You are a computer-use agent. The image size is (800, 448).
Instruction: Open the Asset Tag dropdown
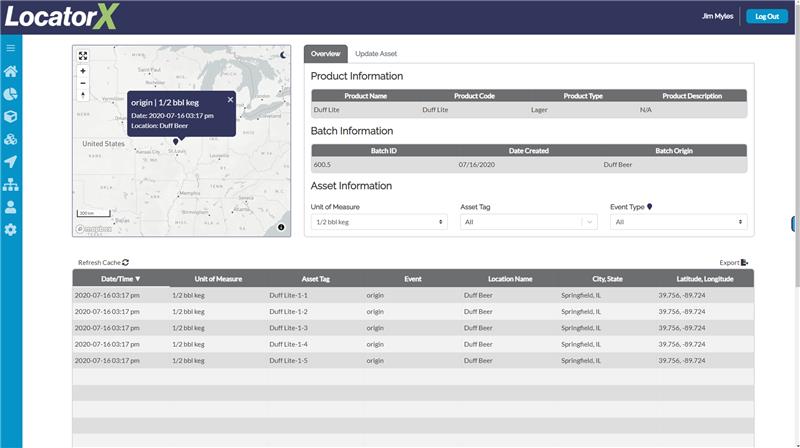pos(529,222)
